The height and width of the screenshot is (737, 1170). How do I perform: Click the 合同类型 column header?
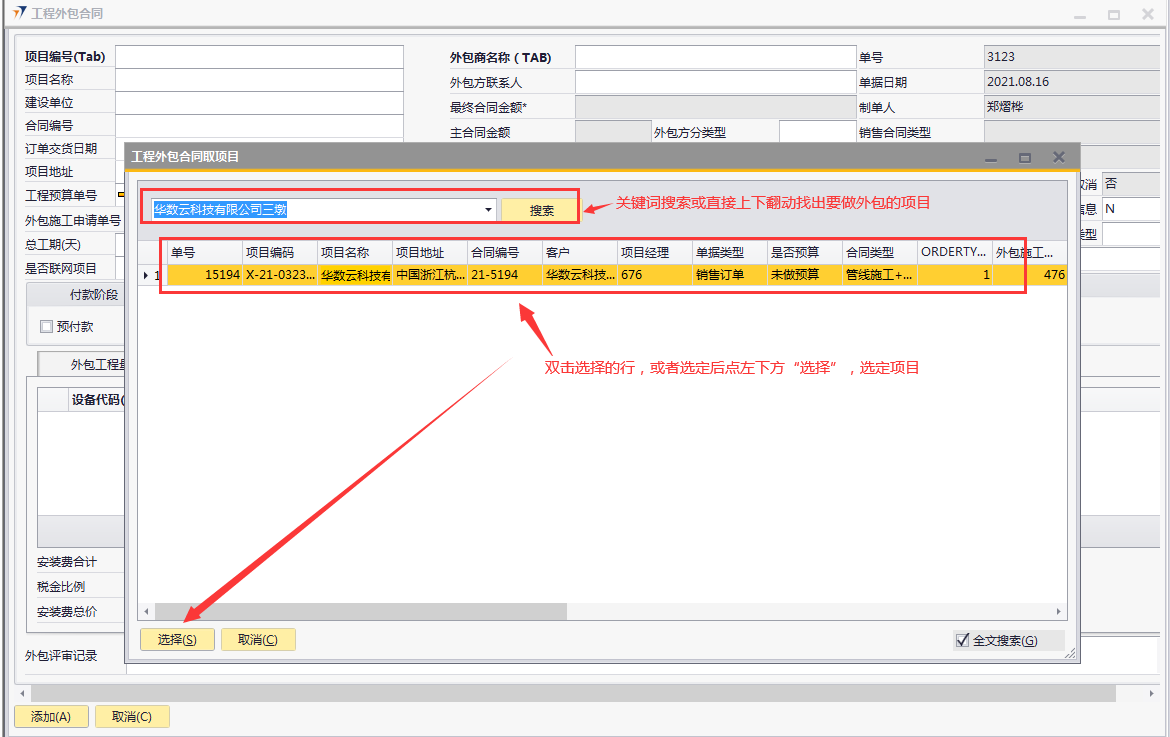(879, 252)
